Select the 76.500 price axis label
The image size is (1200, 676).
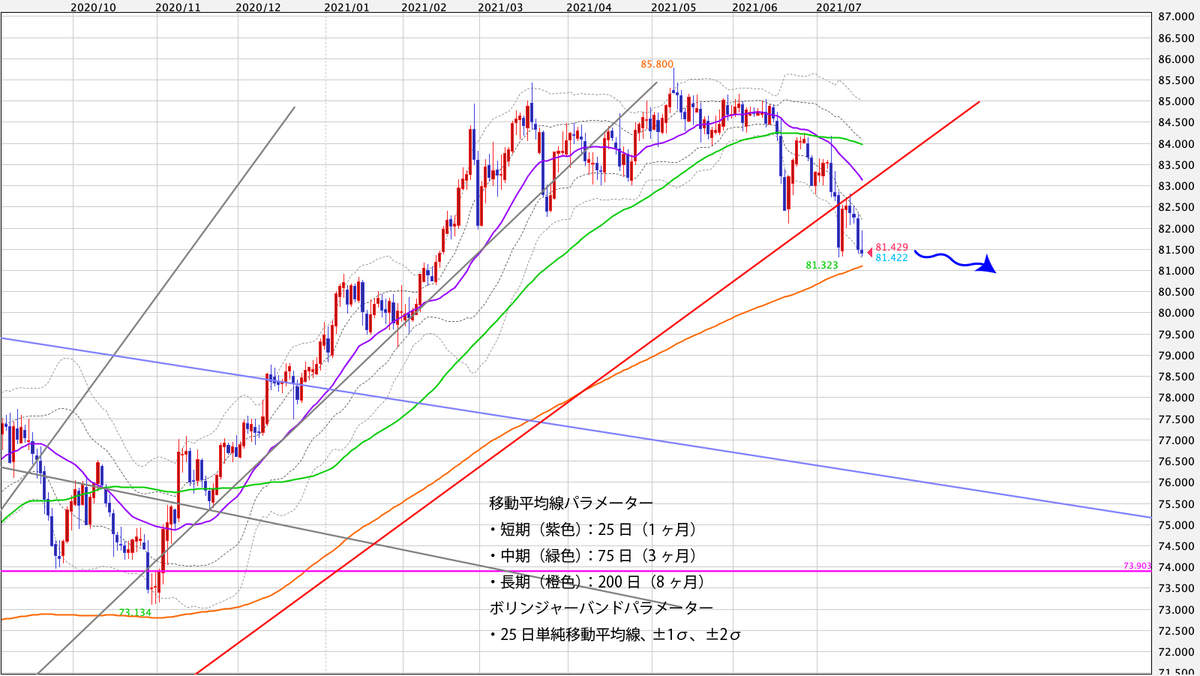click(1178, 462)
